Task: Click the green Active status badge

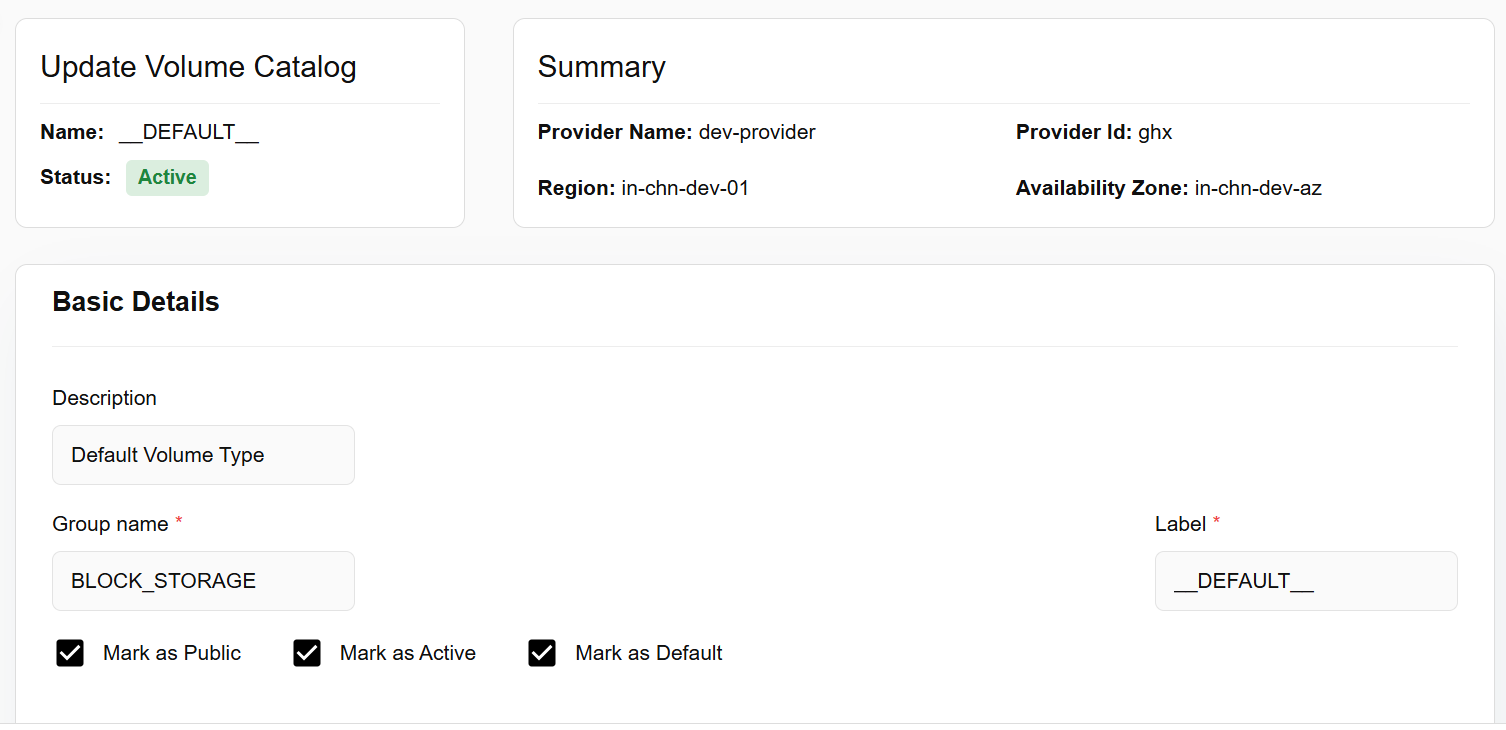Action: pyautogui.click(x=167, y=178)
